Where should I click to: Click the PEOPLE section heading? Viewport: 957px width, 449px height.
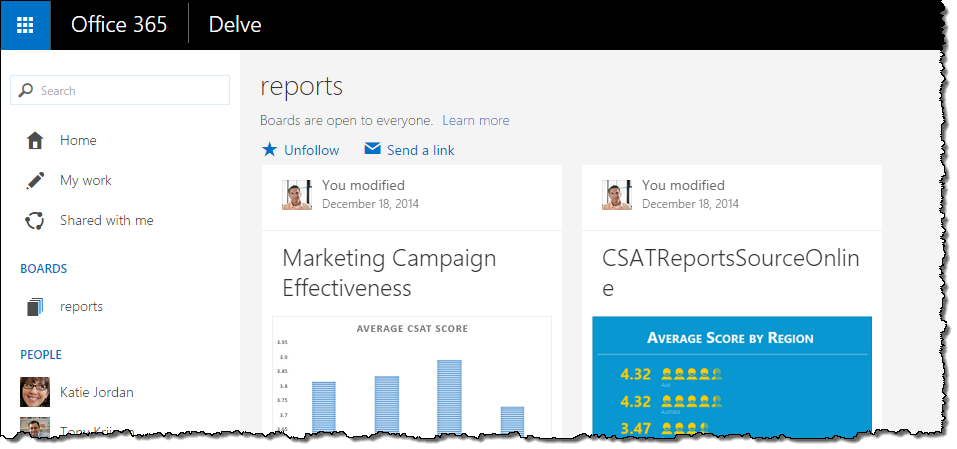(41, 354)
